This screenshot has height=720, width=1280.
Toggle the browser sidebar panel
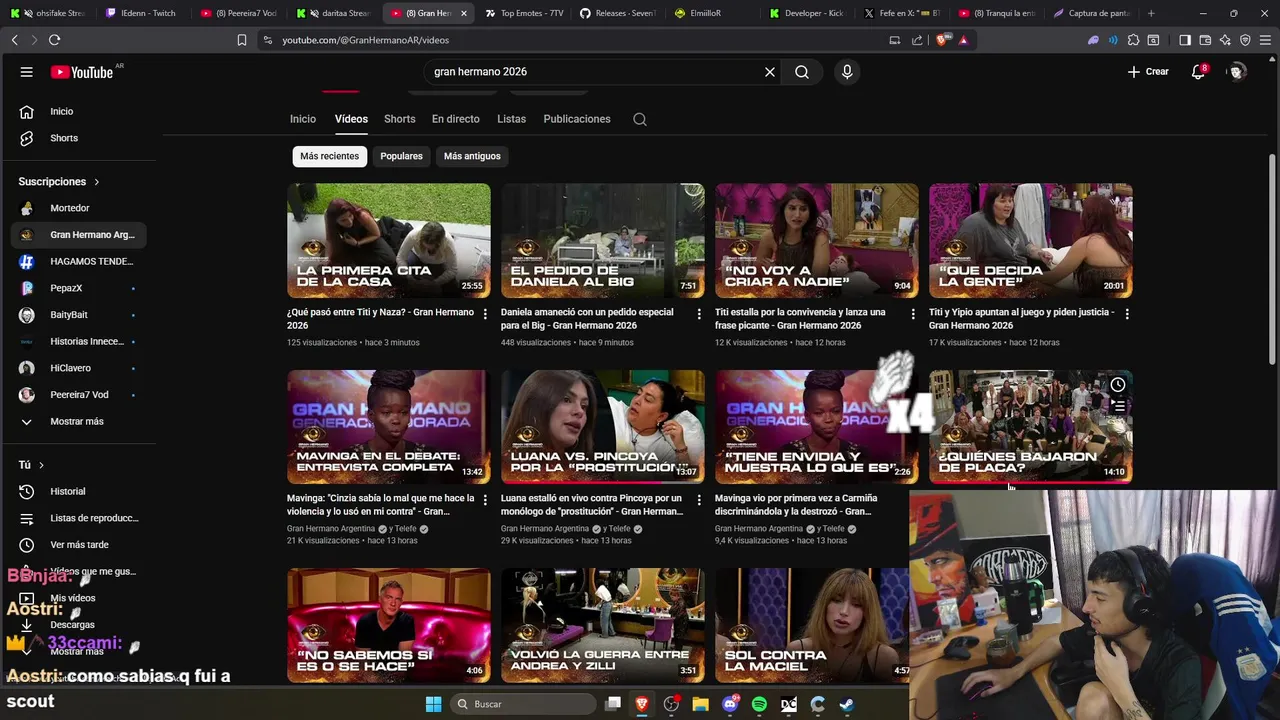1185,40
